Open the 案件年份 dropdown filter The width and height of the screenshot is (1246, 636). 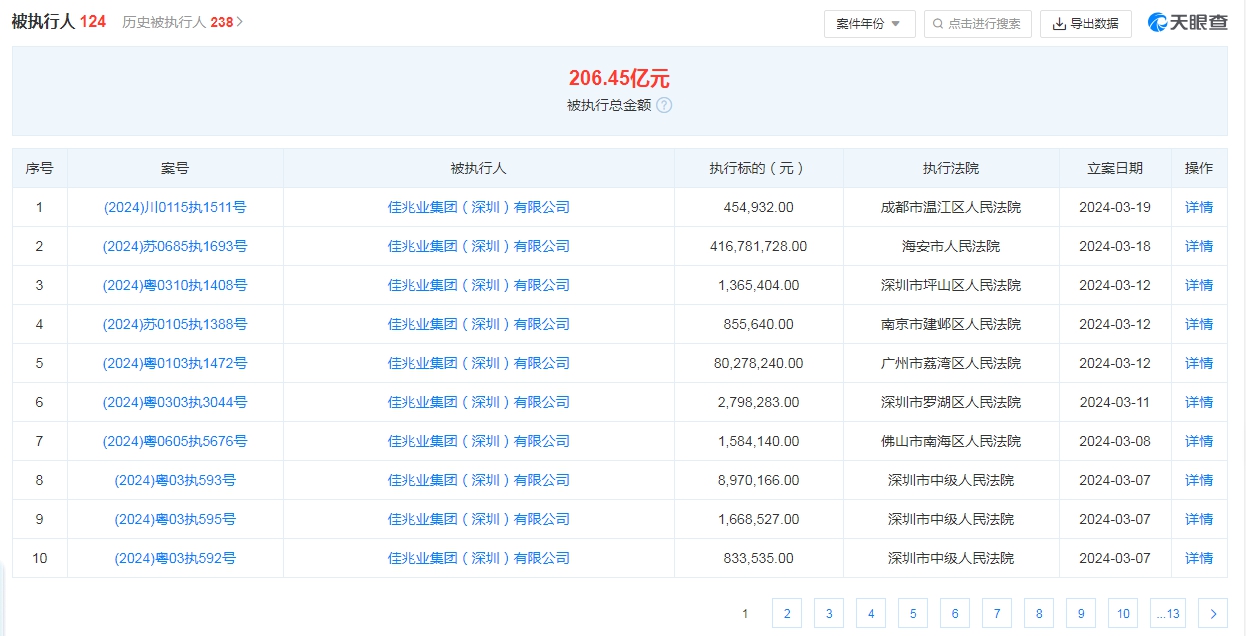pyautogui.click(x=869, y=24)
